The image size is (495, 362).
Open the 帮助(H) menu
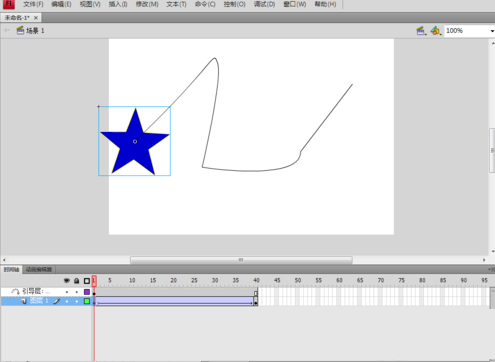pyautogui.click(x=325, y=4)
